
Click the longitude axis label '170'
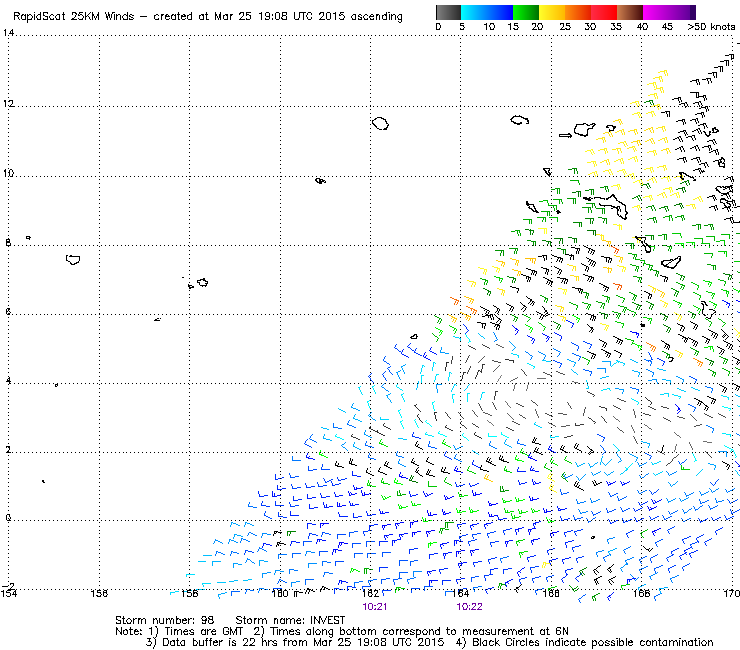coord(732,593)
